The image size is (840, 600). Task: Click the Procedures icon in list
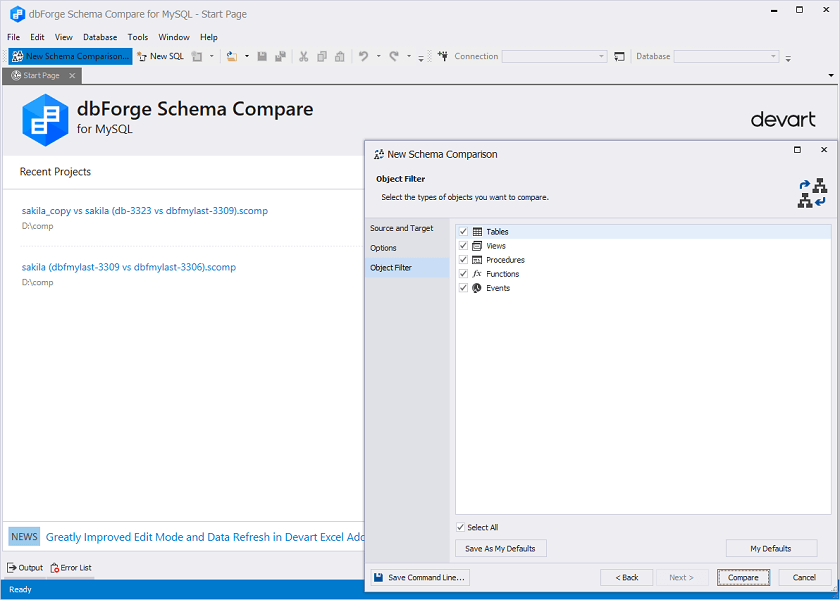(477, 259)
